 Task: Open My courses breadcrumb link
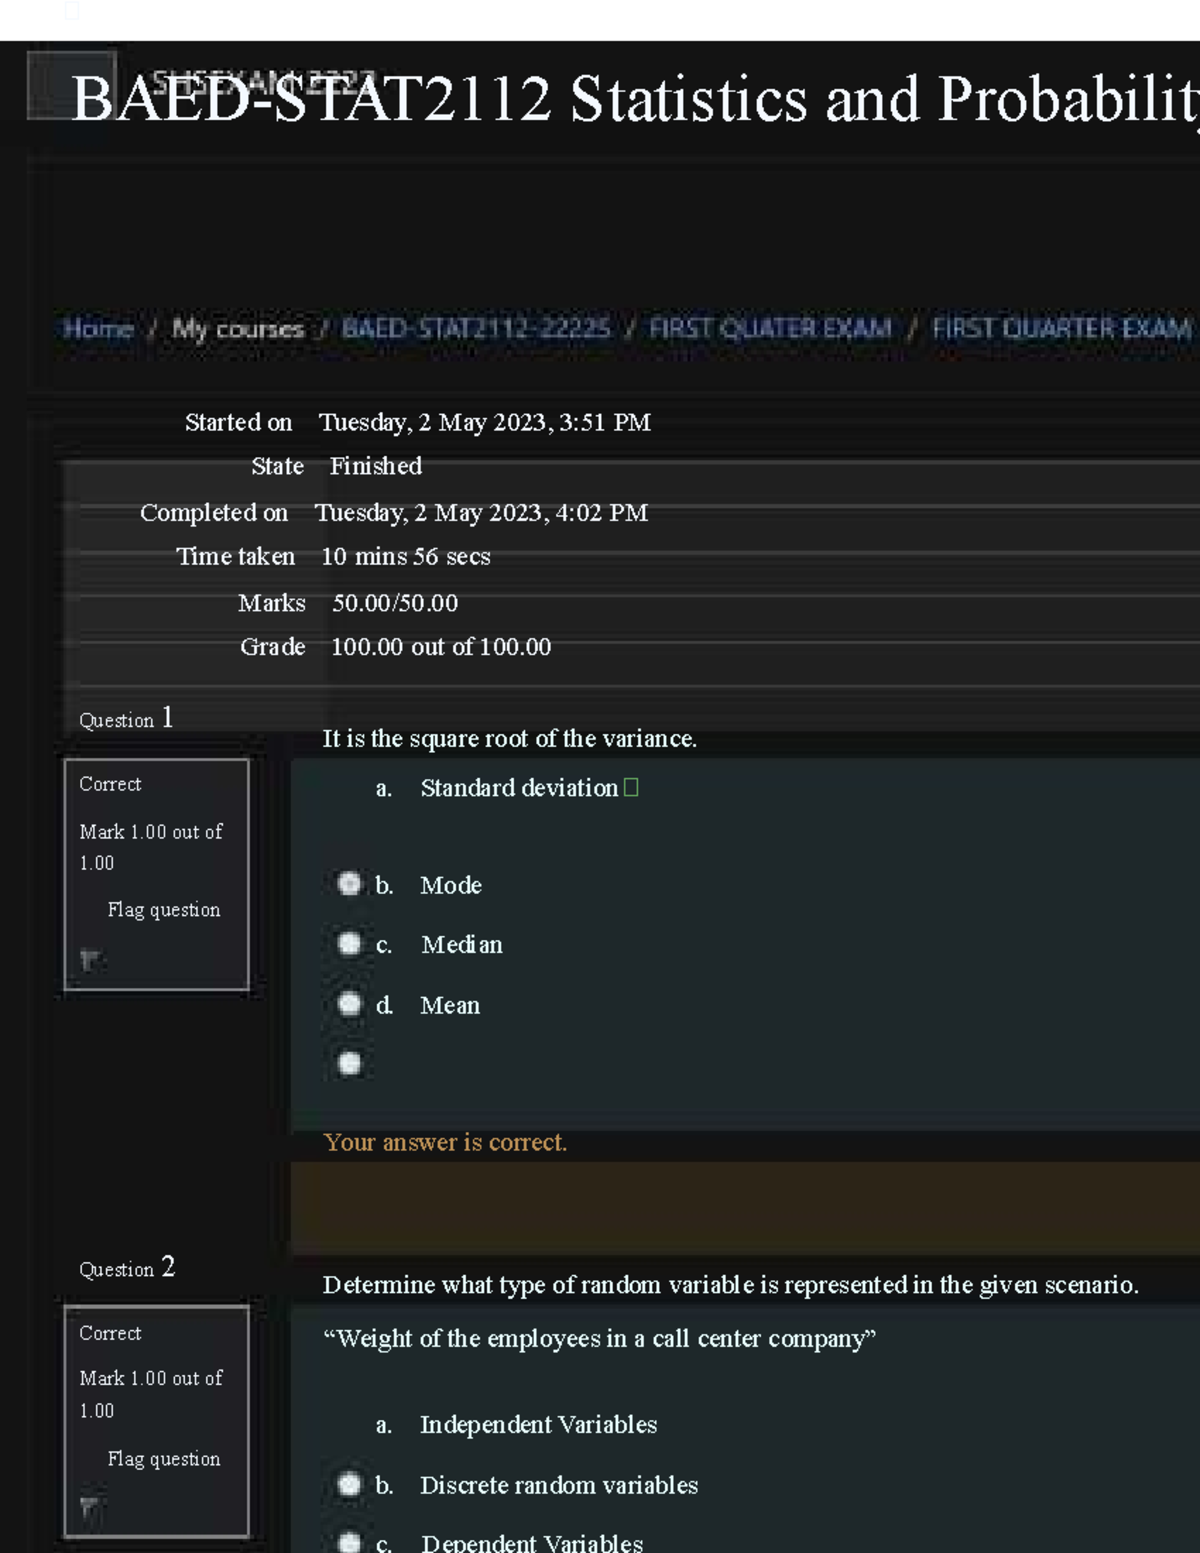238,329
